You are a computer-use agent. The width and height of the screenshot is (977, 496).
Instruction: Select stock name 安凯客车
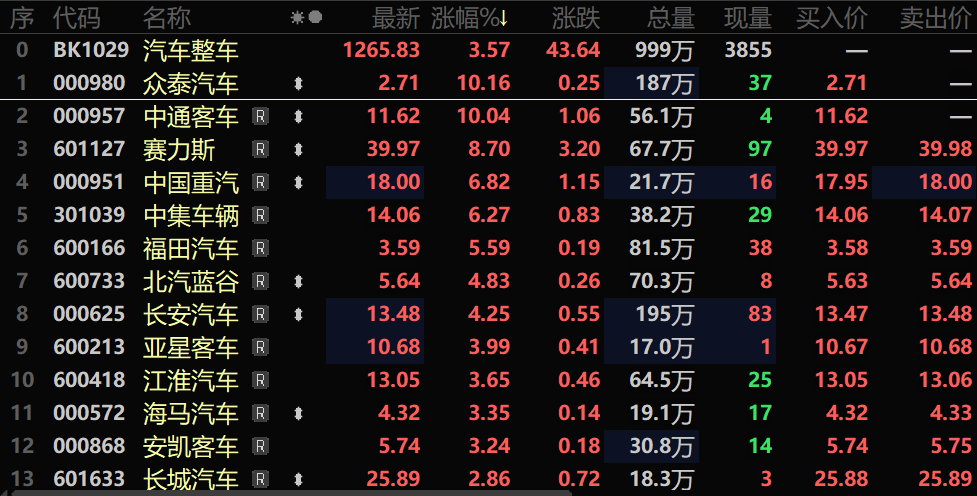point(191,447)
